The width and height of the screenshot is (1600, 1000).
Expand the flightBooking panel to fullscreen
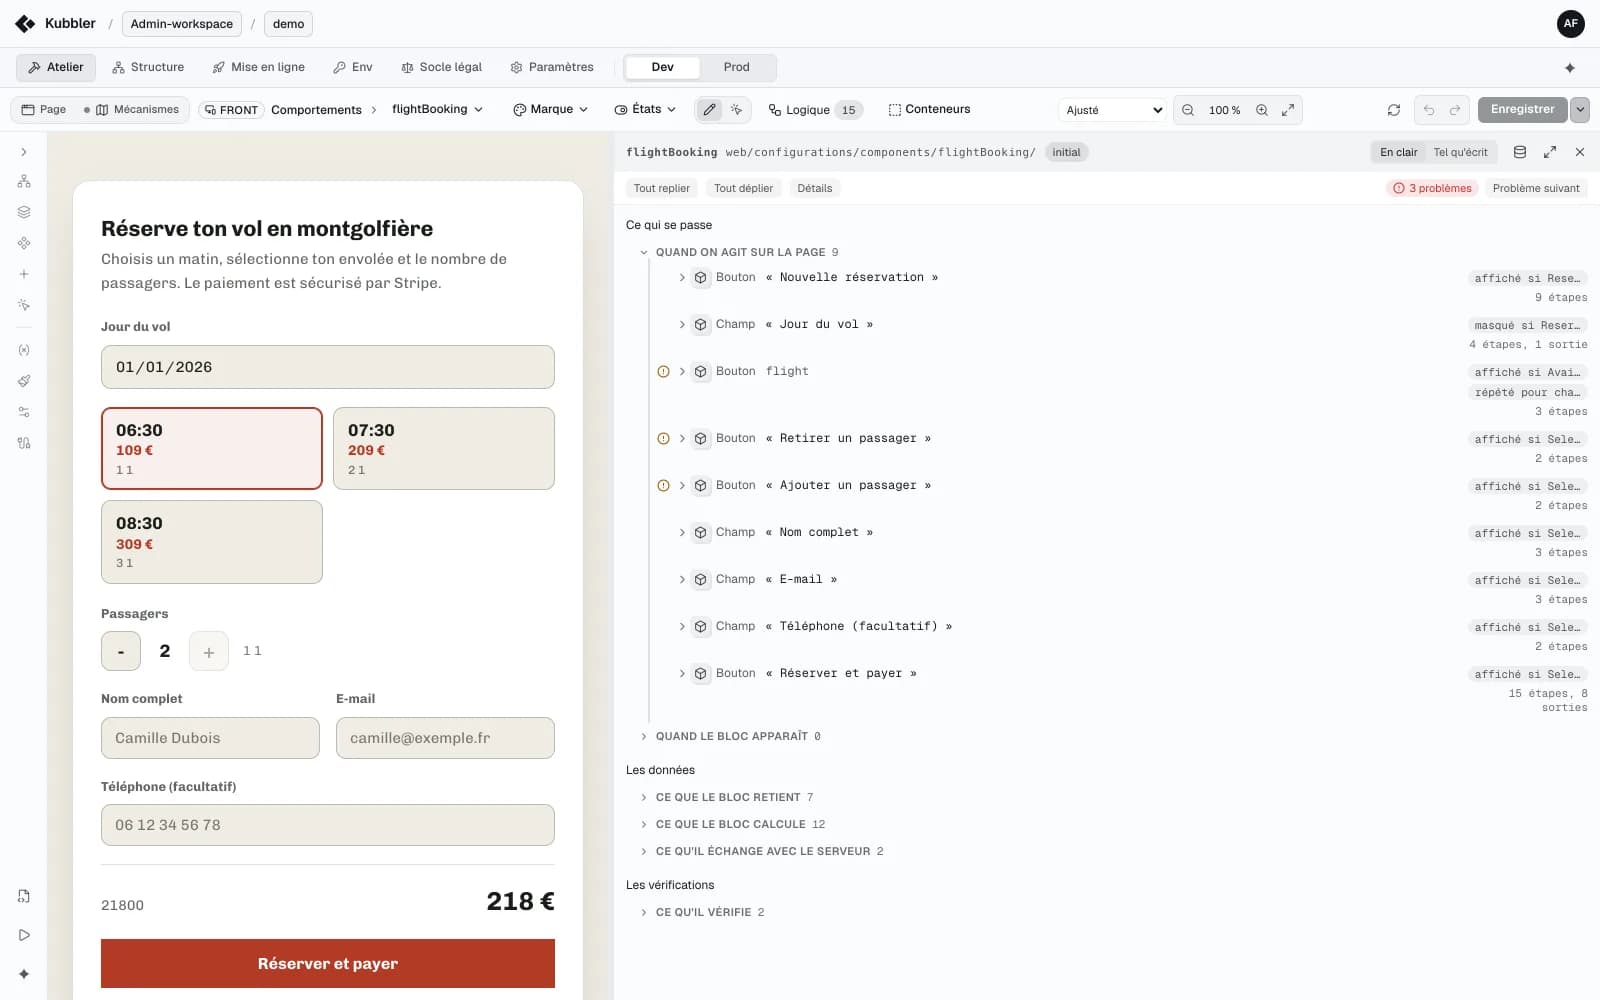coord(1550,152)
